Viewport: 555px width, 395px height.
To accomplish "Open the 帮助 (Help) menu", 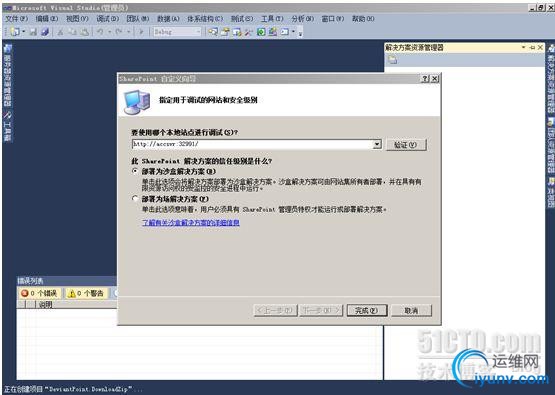I will pos(363,18).
